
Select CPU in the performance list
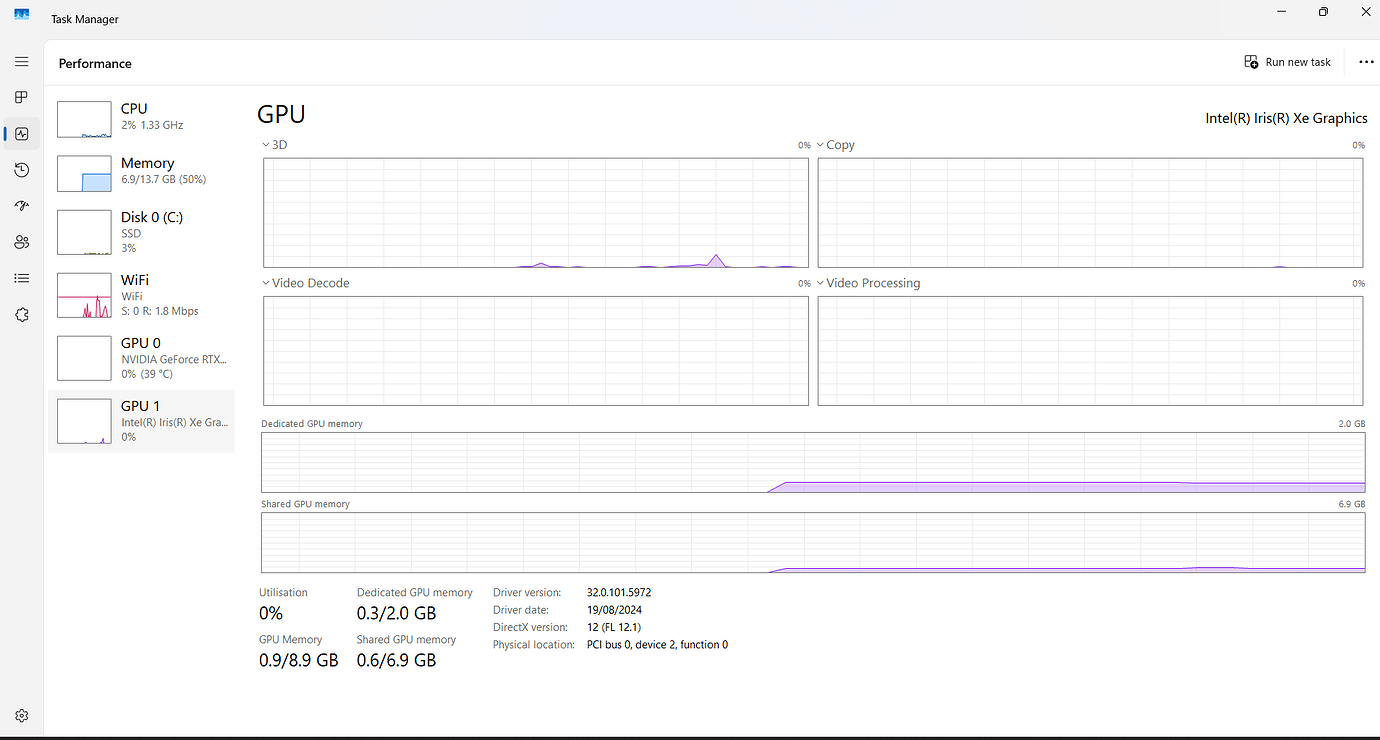pos(141,117)
